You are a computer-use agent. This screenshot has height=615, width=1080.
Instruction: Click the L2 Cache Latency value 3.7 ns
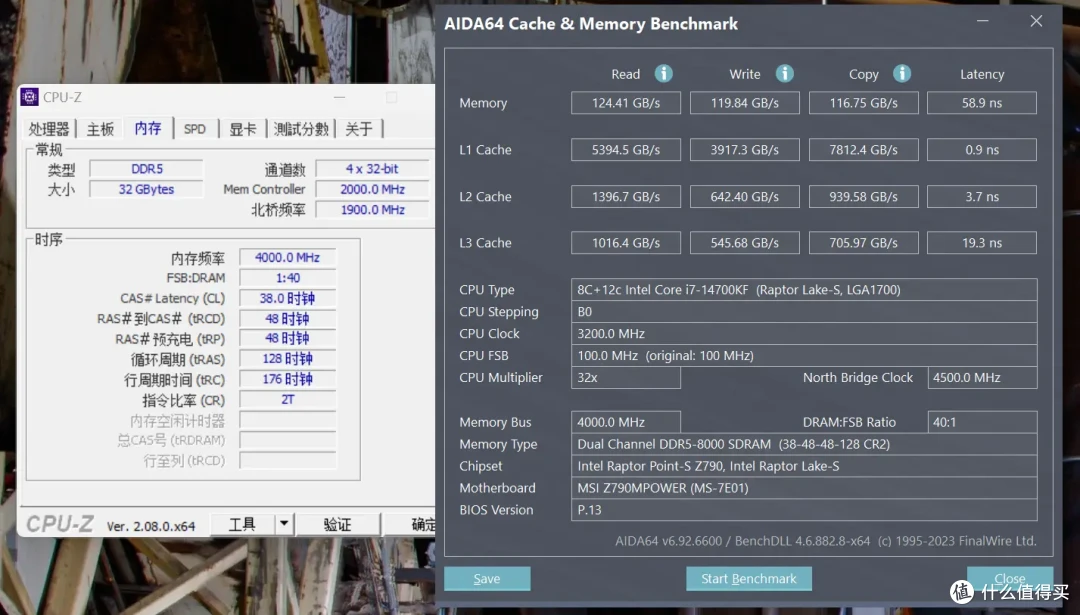pos(982,196)
